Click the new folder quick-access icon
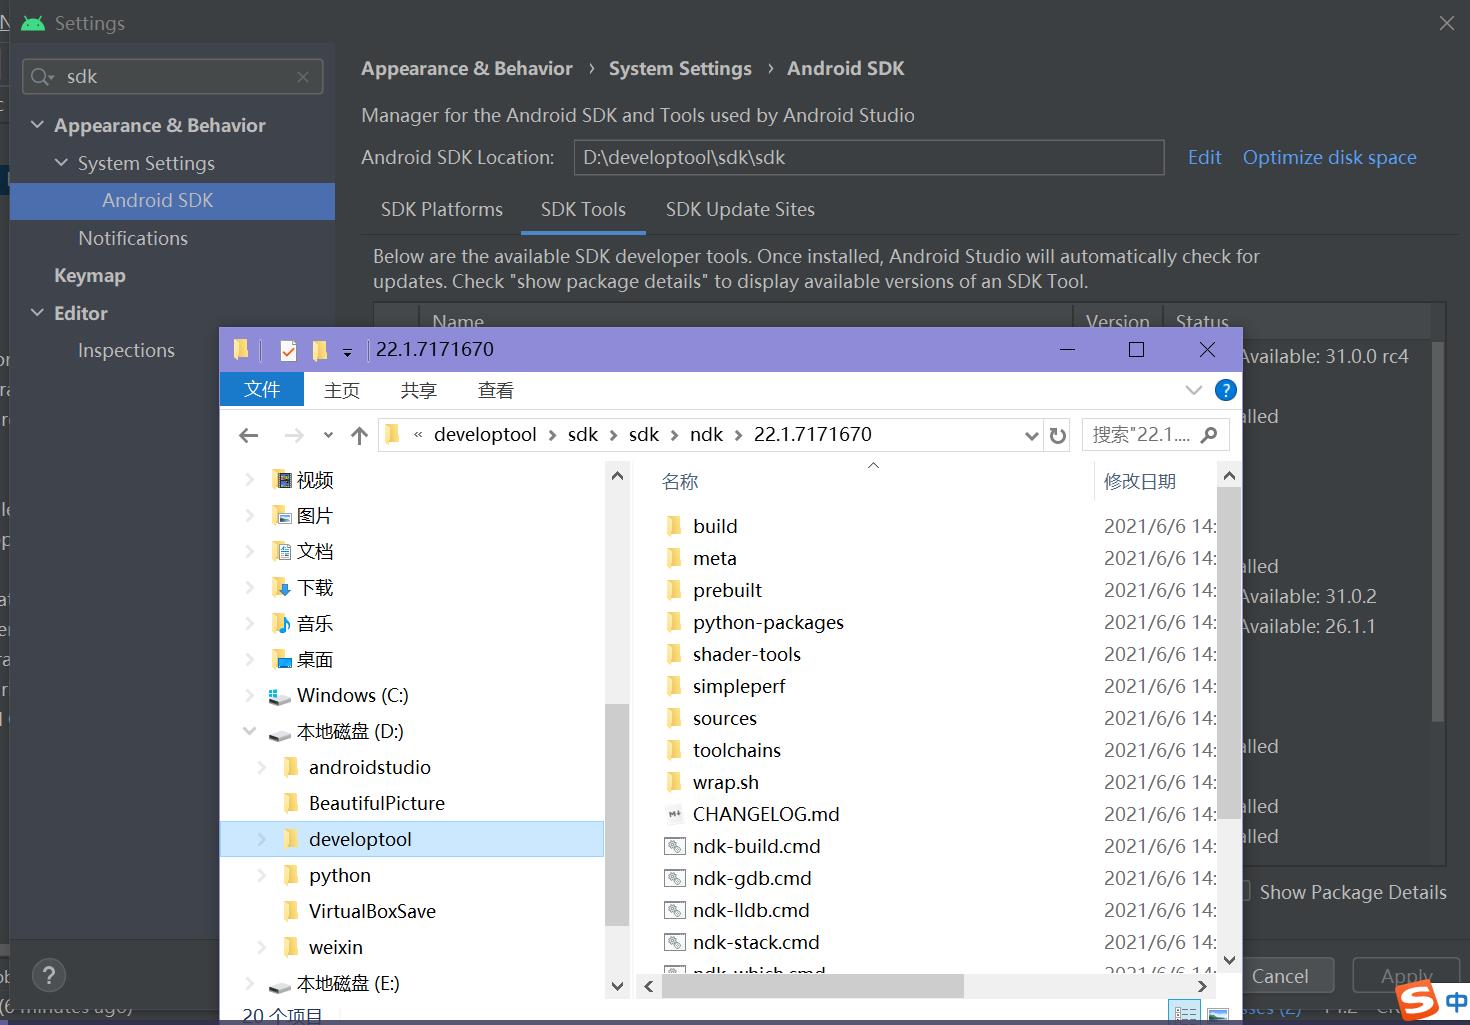This screenshot has width=1470, height=1025. tap(319, 350)
